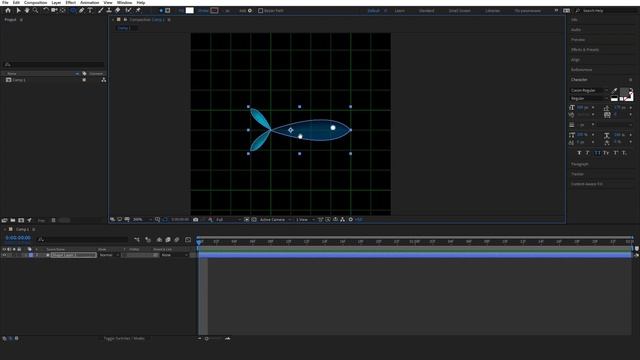Toggle Faux Bold in the Character panel
This screenshot has height=360, width=640.
(579, 153)
